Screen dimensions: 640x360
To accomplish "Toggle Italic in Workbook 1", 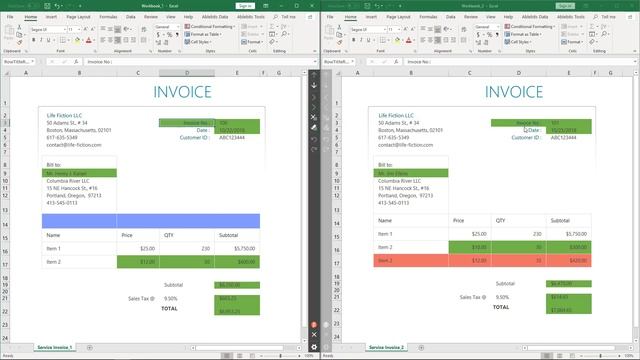I will click(41, 40).
